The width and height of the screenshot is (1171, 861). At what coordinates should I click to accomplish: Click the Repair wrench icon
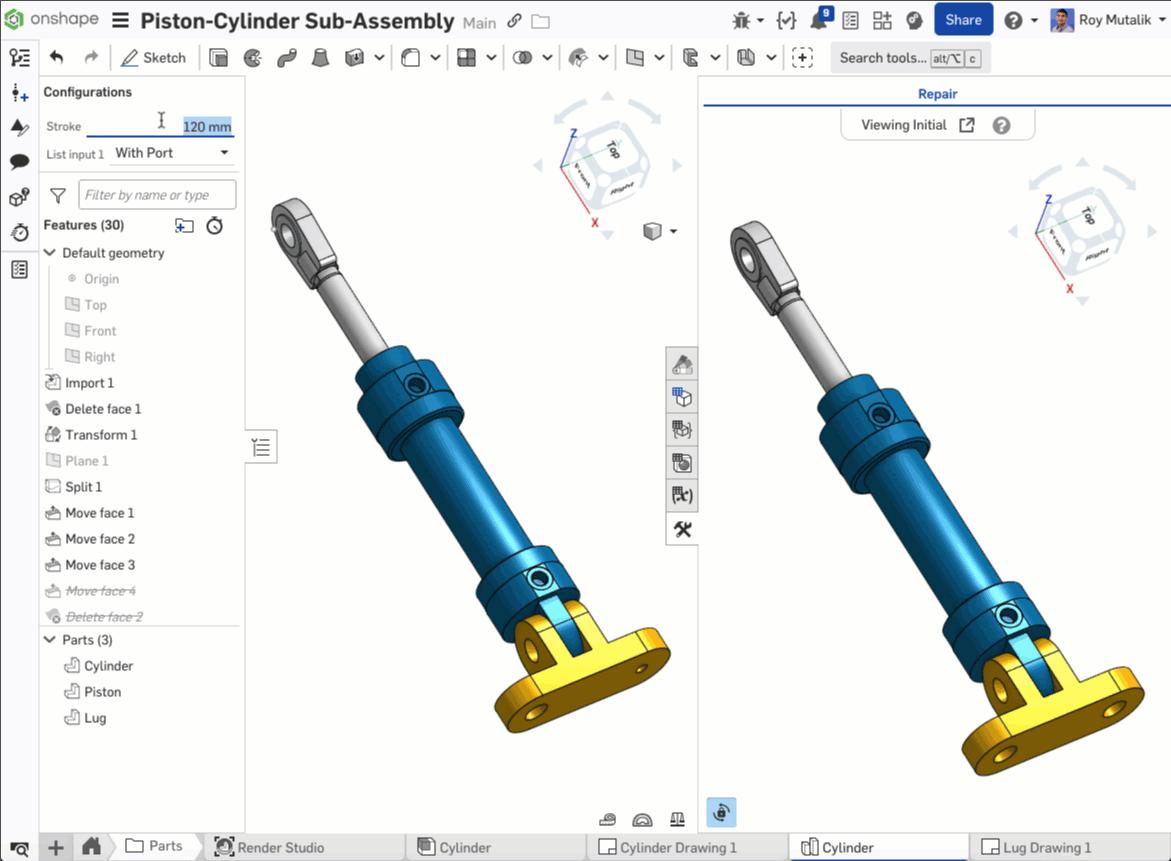coord(683,529)
